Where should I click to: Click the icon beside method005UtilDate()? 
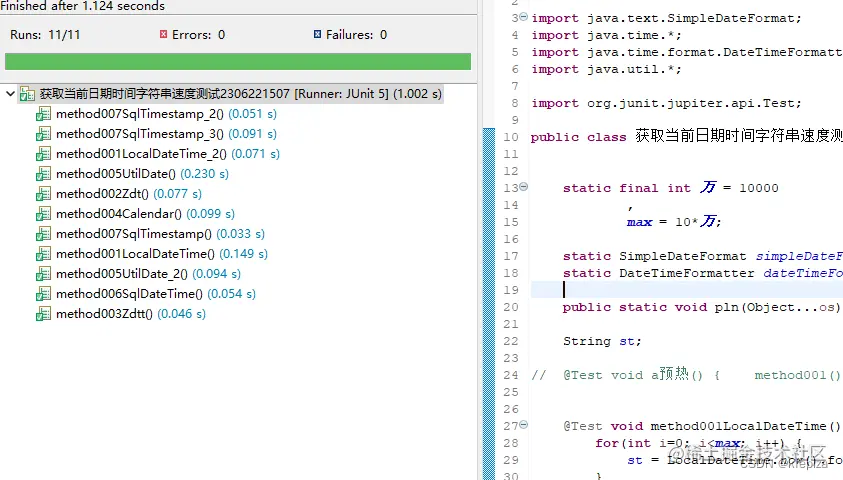point(44,174)
